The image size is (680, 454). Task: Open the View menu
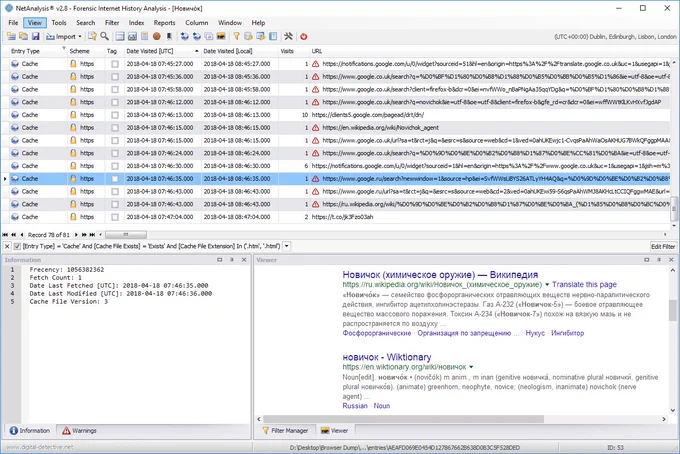tap(35, 23)
